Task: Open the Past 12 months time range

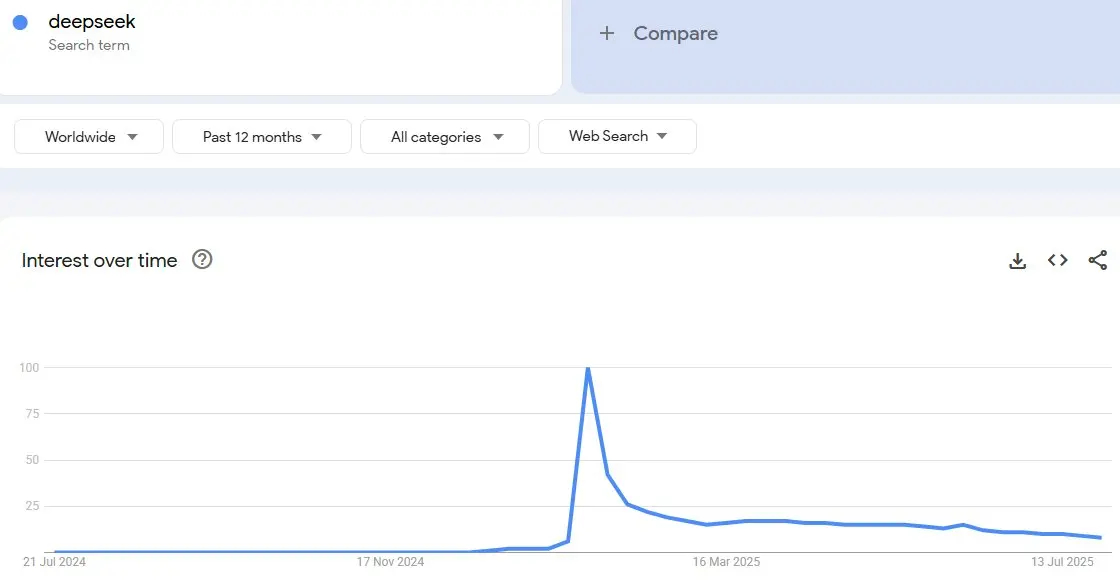Action: pyautogui.click(x=261, y=136)
